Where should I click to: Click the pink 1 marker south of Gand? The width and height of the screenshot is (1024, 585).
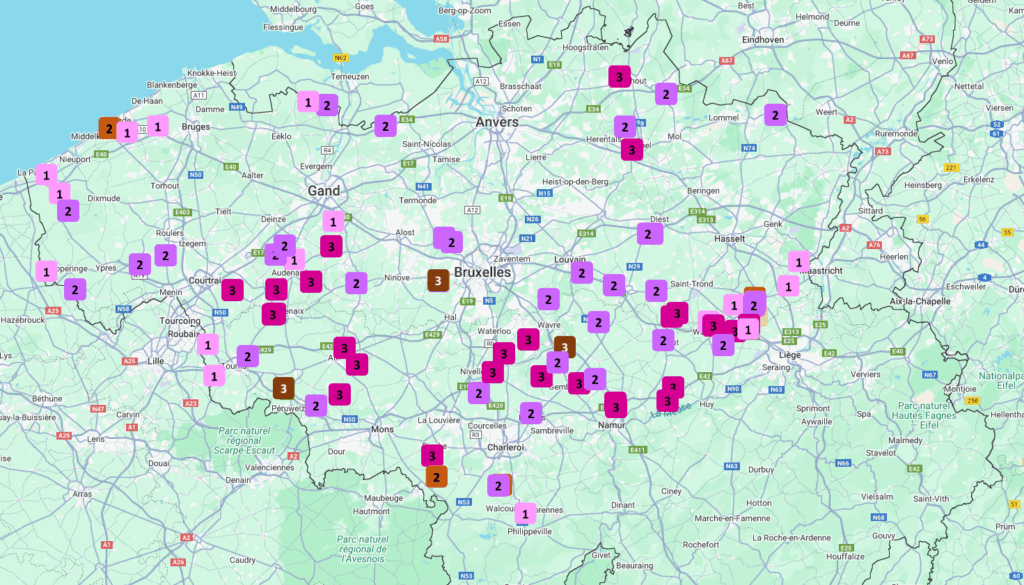coord(333,221)
